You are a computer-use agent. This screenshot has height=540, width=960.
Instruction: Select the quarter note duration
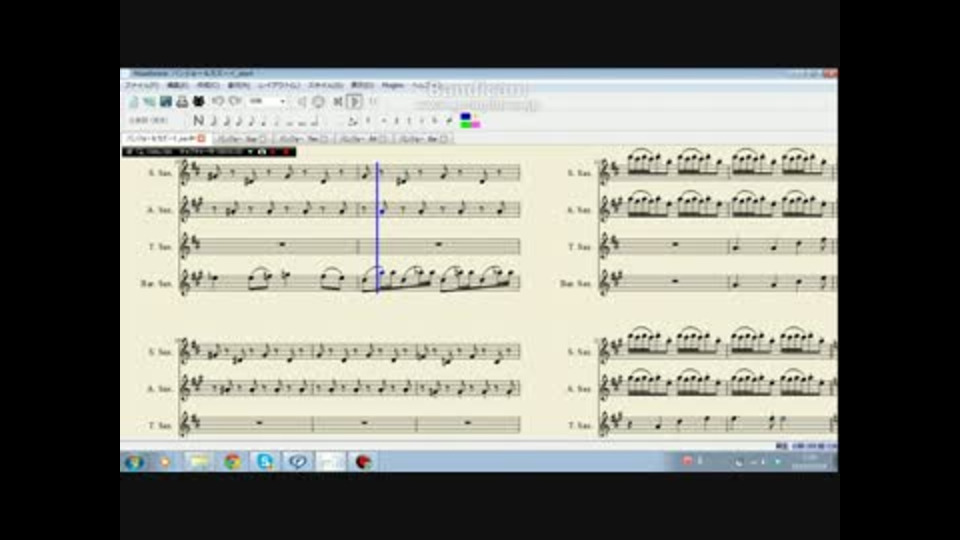pyautogui.click(x=264, y=121)
